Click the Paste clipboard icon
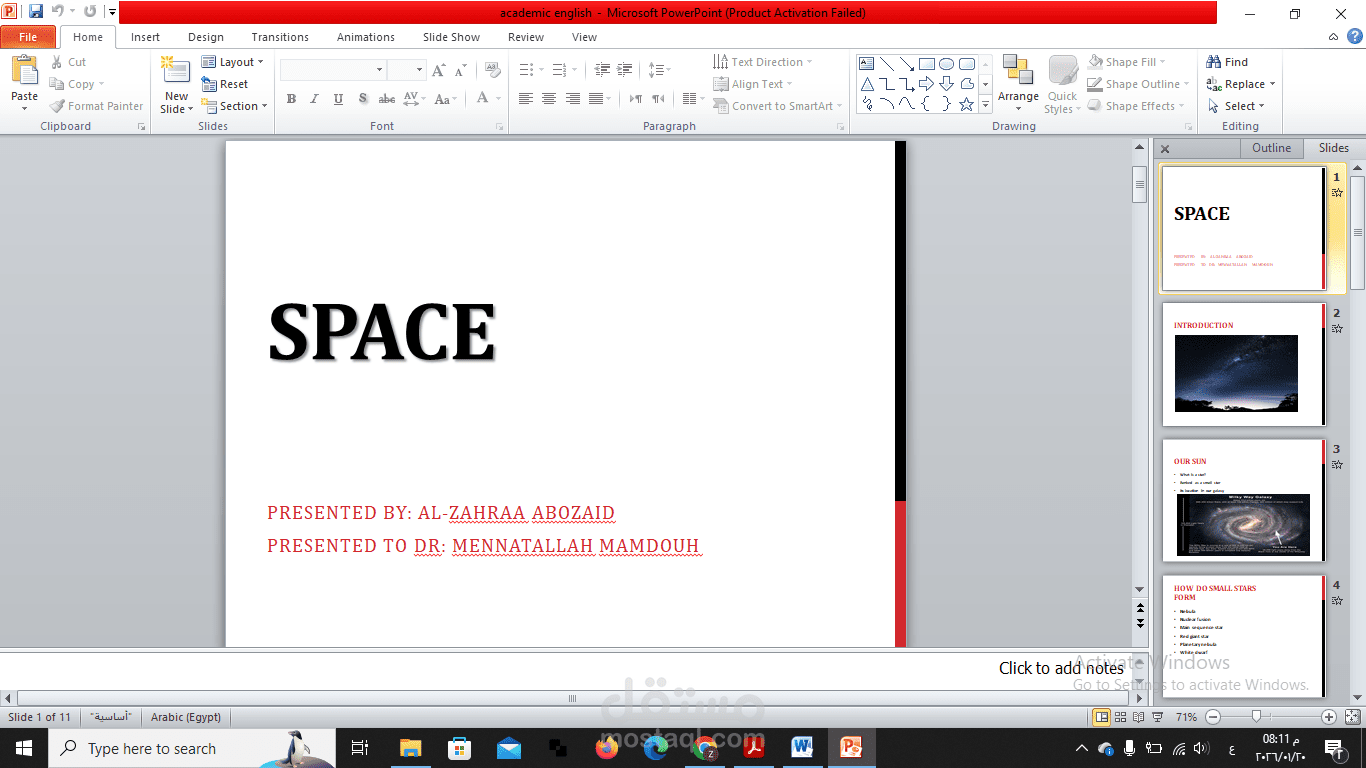1366x768 pixels. point(24,70)
